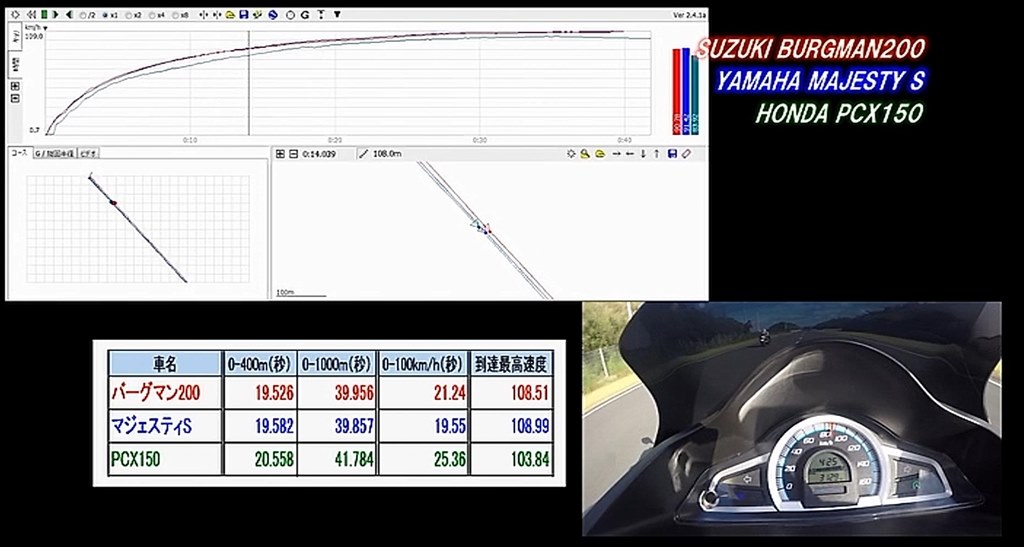Click the save floppy icon in map toolbar

(x=672, y=154)
